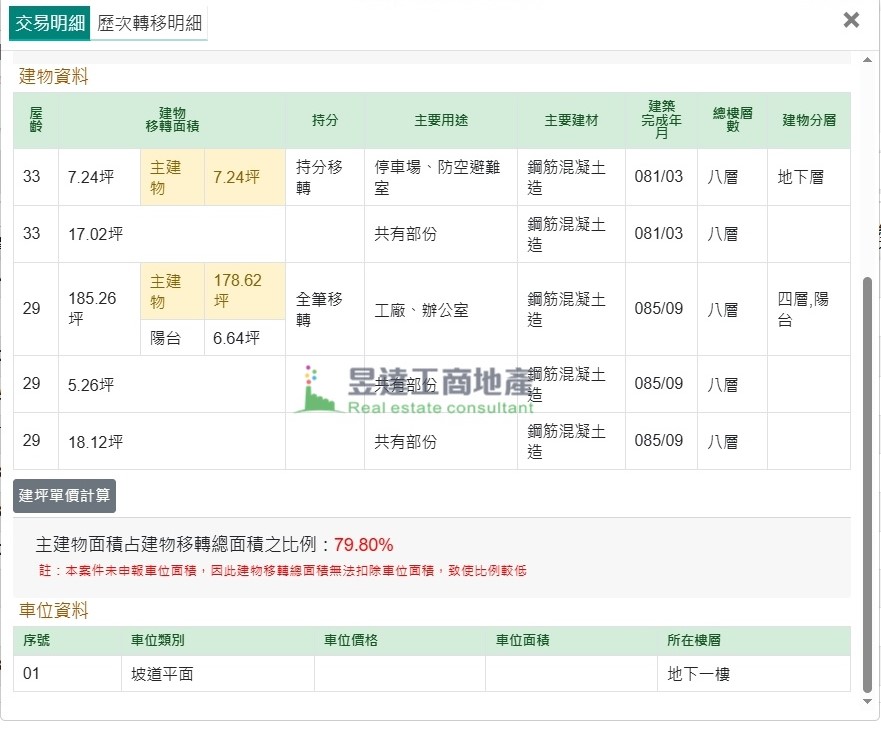This screenshot has height=734, width=881.
Task: Click the 昱達工商地產 watermark logo
Action: (x=415, y=389)
